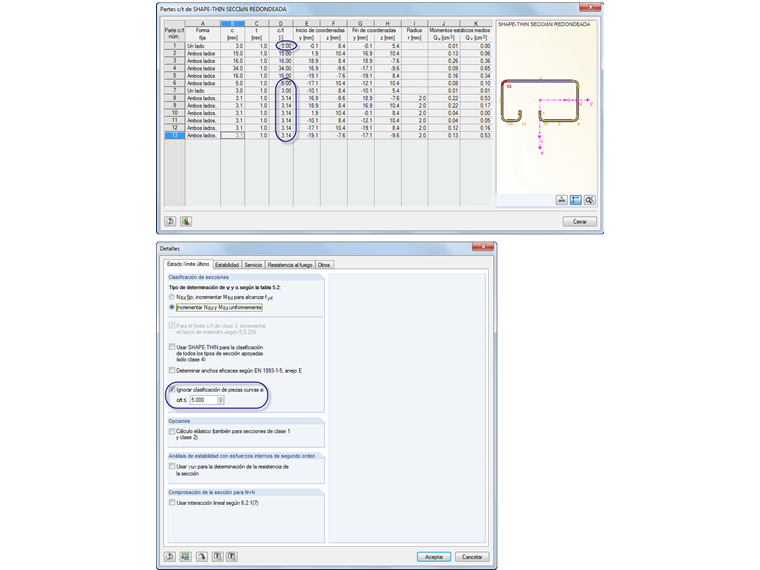Click the 'Opciones' section heading
This screenshot has height=570, width=760.
click(x=179, y=421)
